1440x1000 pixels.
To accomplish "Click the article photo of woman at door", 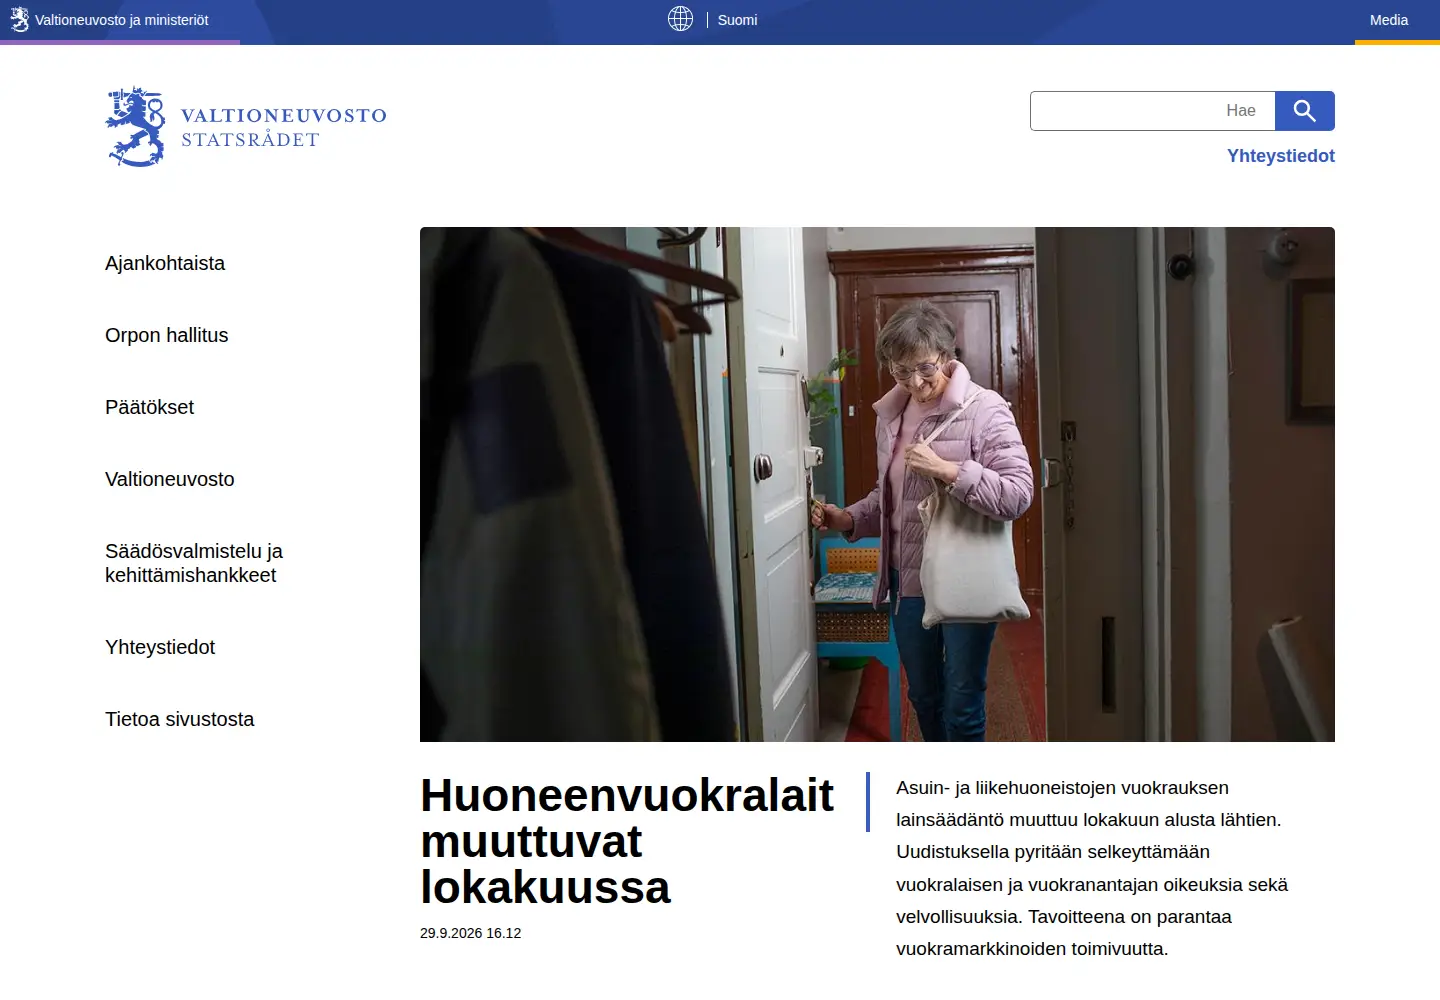I will (x=877, y=484).
